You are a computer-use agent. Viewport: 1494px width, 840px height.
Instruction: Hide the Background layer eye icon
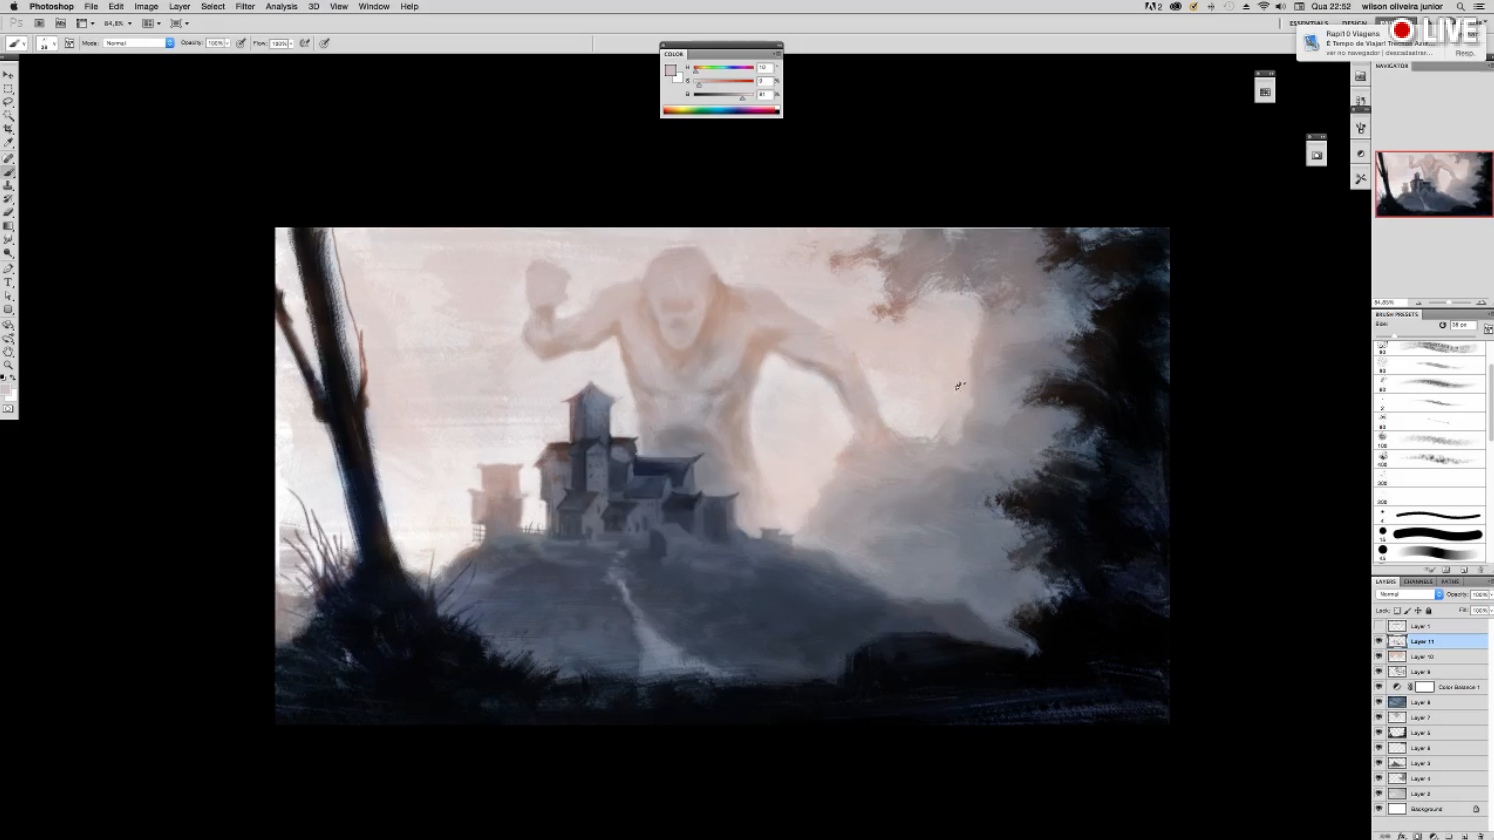[1379, 809]
